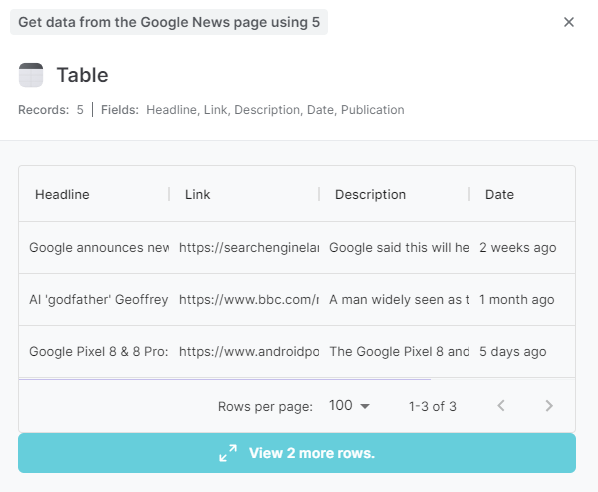Viewport: 598px width, 492px height.
Task: Select the Headline column header
Action: pos(62,195)
